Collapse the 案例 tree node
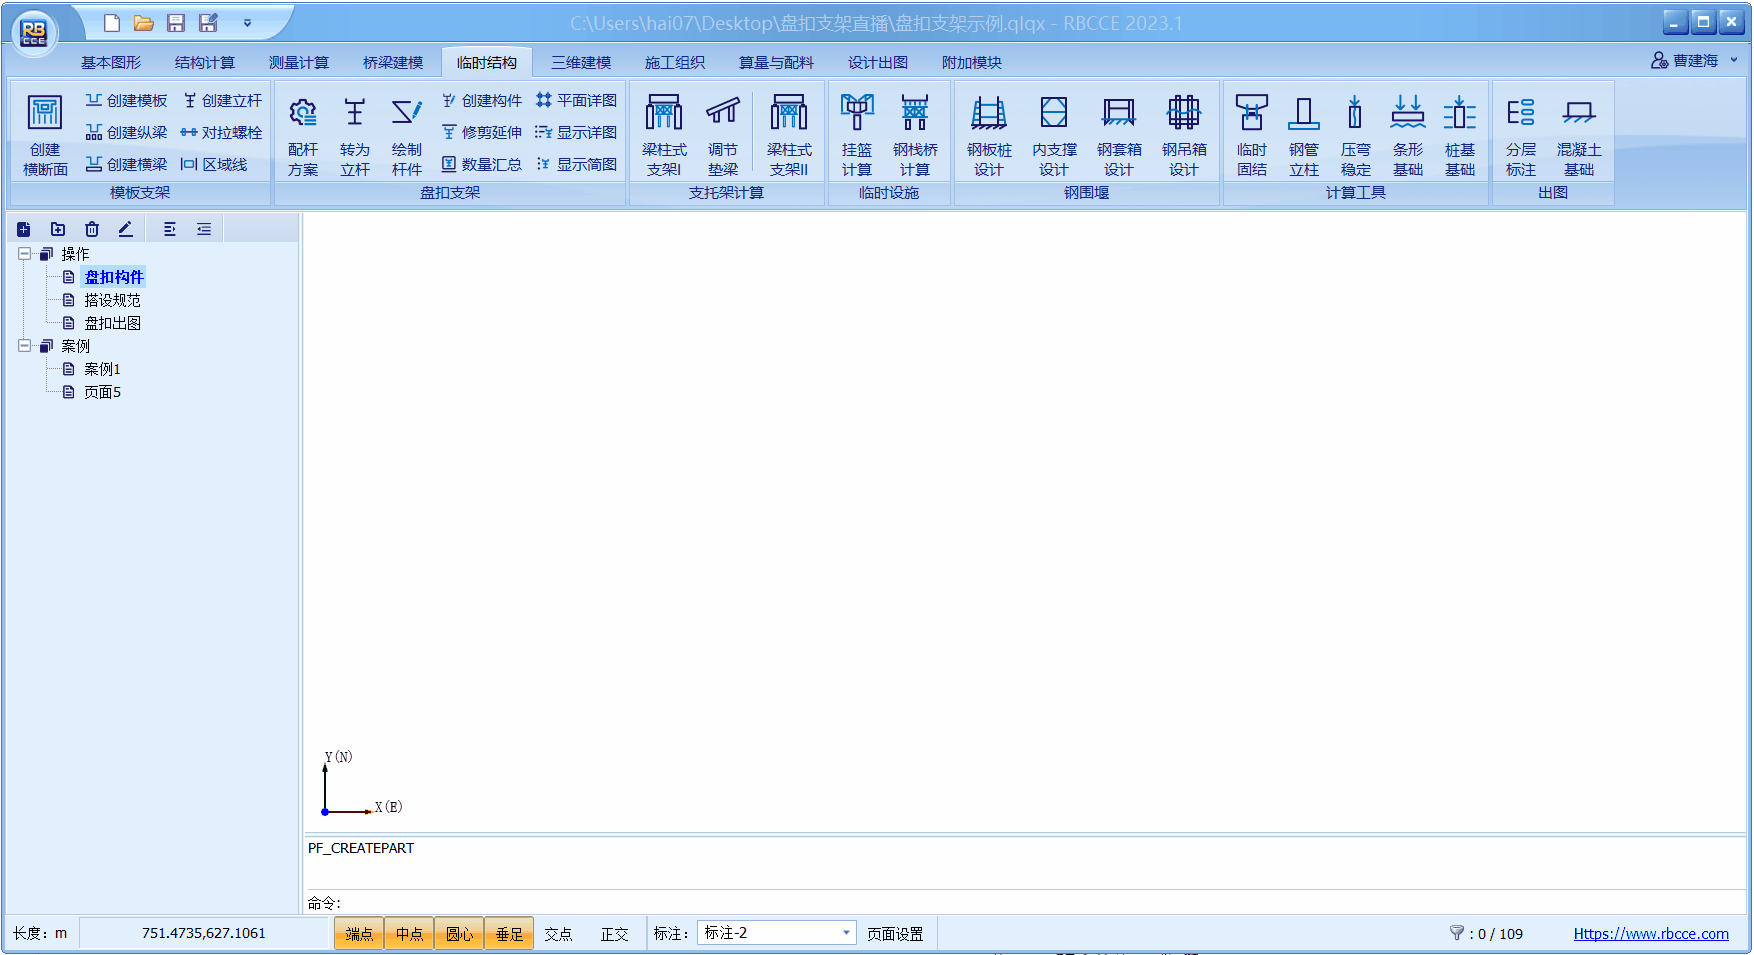 pyautogui.click(x=23, y=345)
